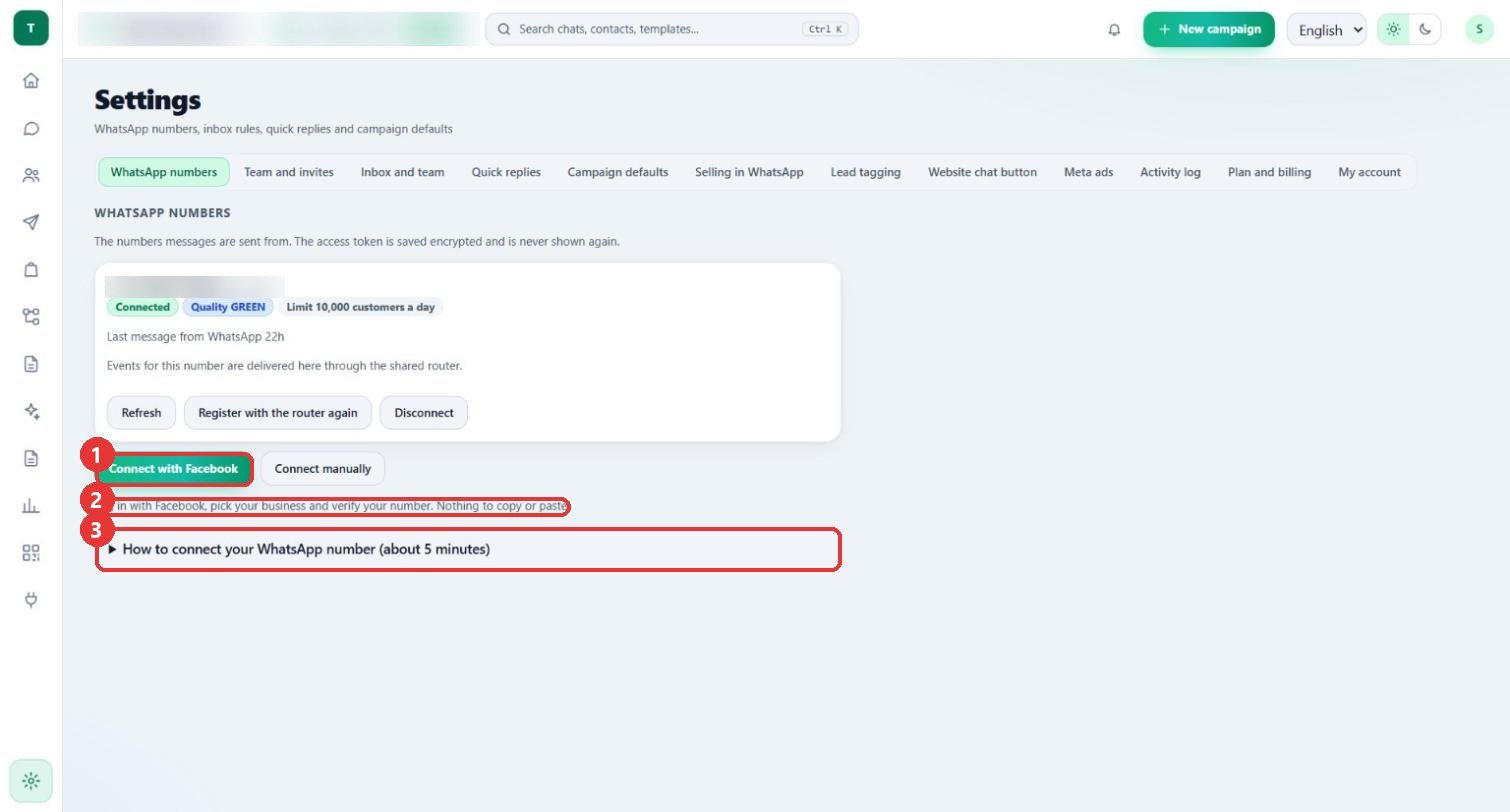The image size is (1510, 812).
Task: Click the settings gear at sidebar bottom
Action: point(31,781)
